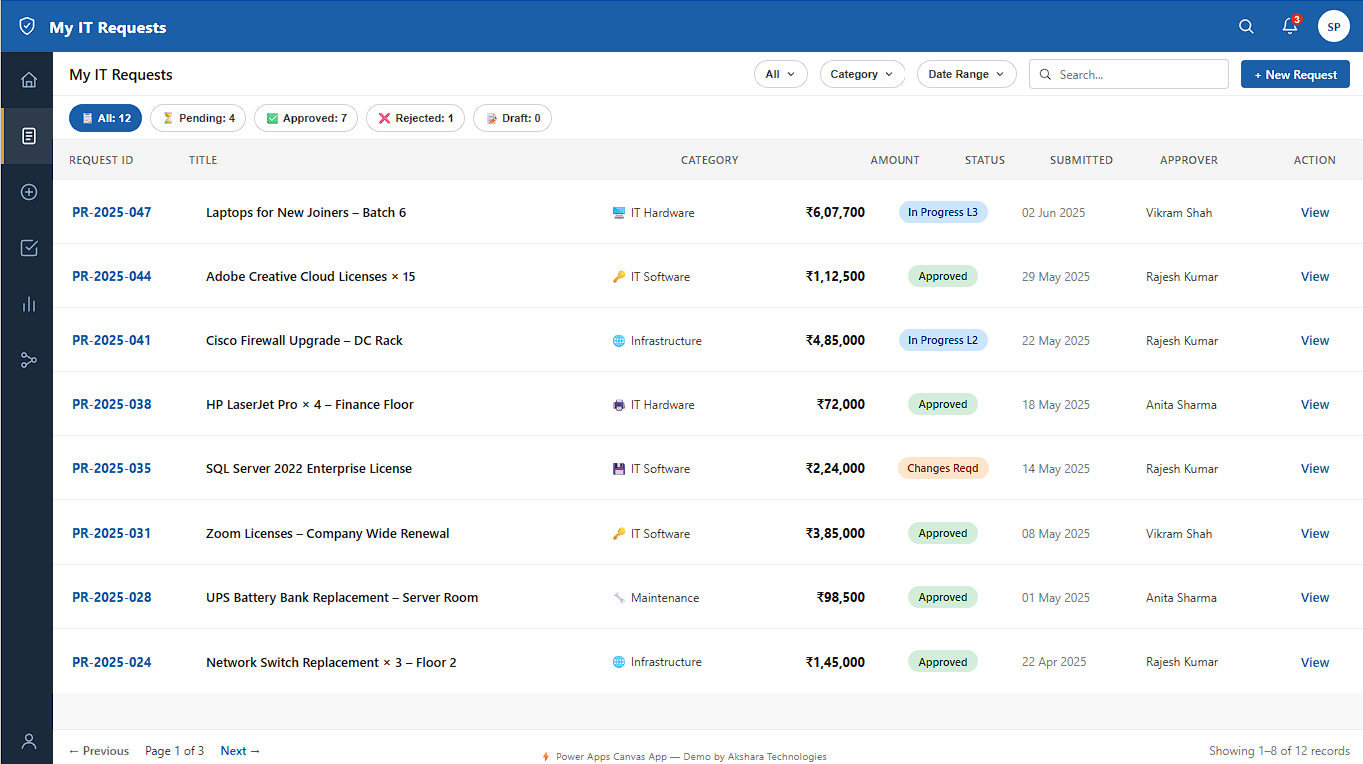This screenshot has height=764, width=1363.
Task: Open request PR-2025-024
Action: [x=112, y=662]
